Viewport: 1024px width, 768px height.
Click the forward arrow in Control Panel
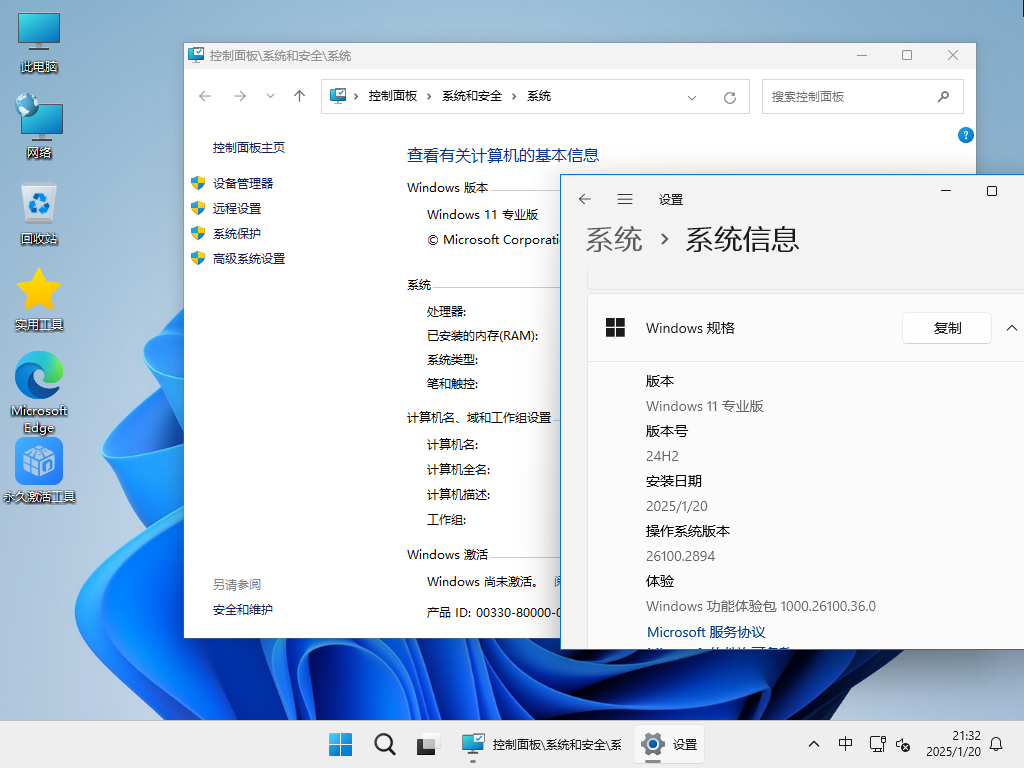coord(240,97)
